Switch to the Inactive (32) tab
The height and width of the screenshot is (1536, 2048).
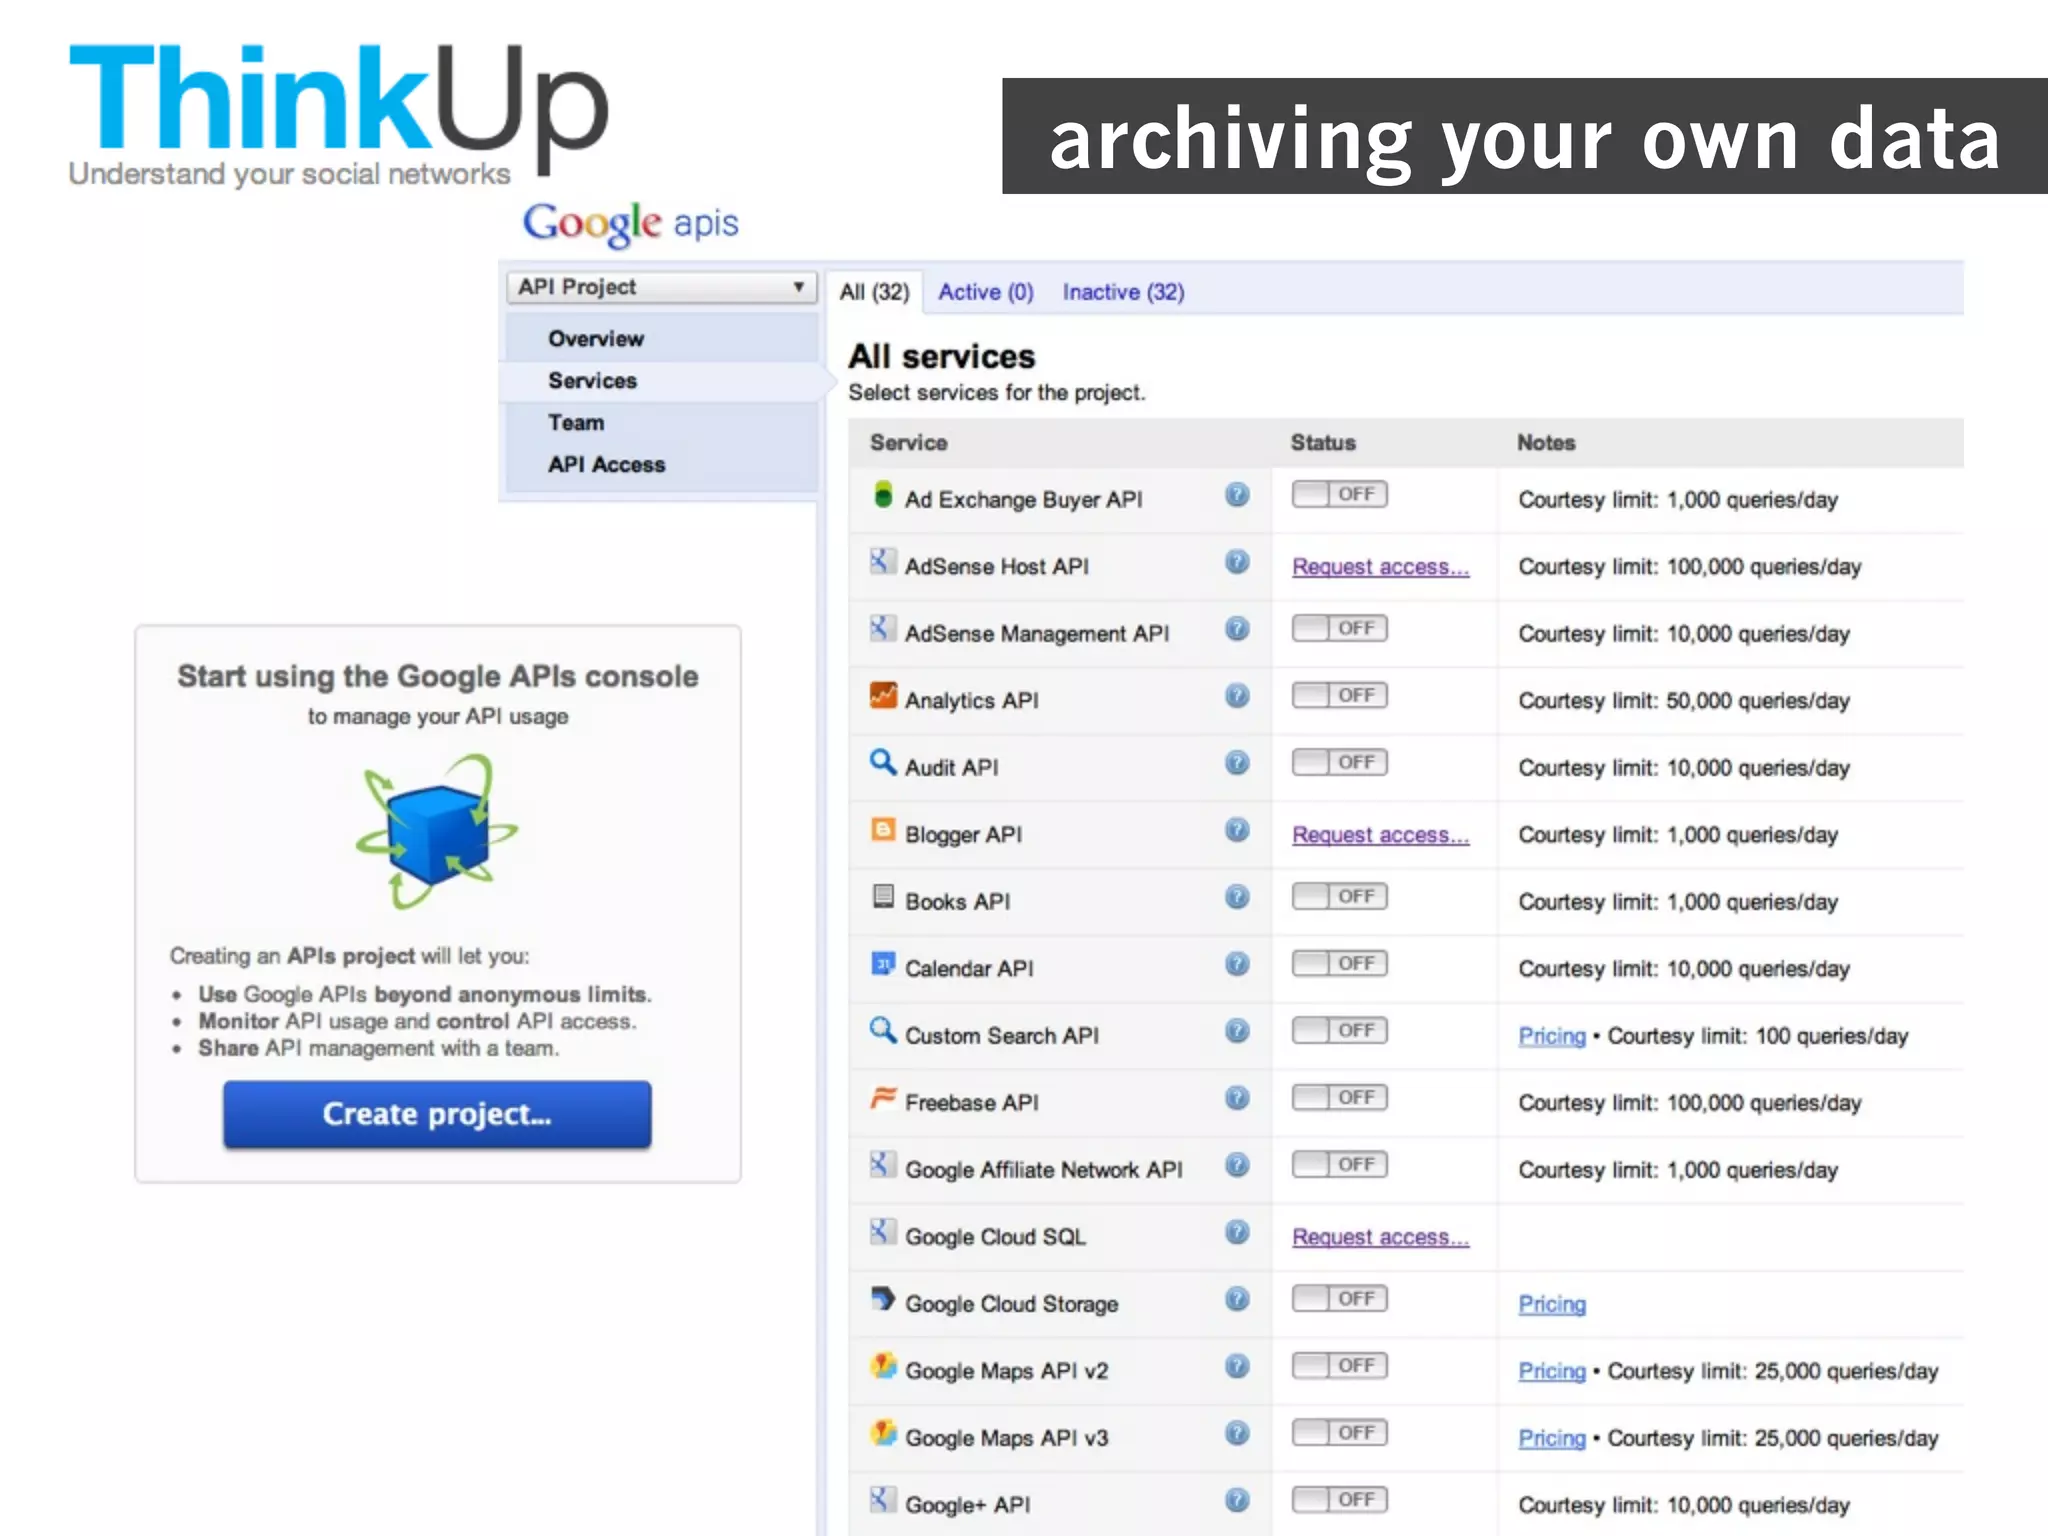[1123, 292]
